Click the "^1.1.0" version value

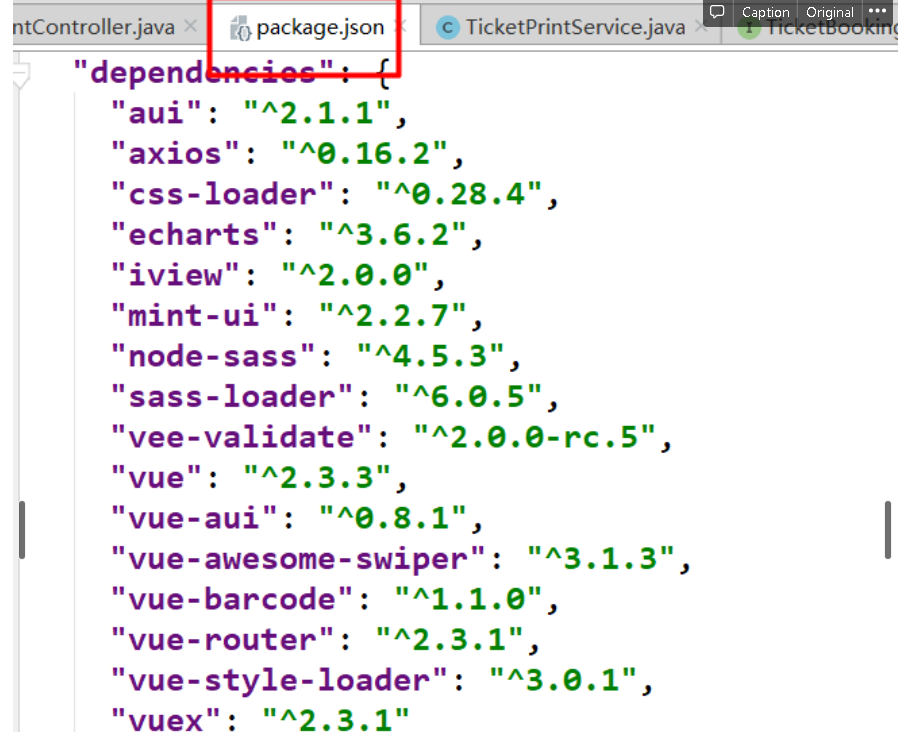click(468, 599)
